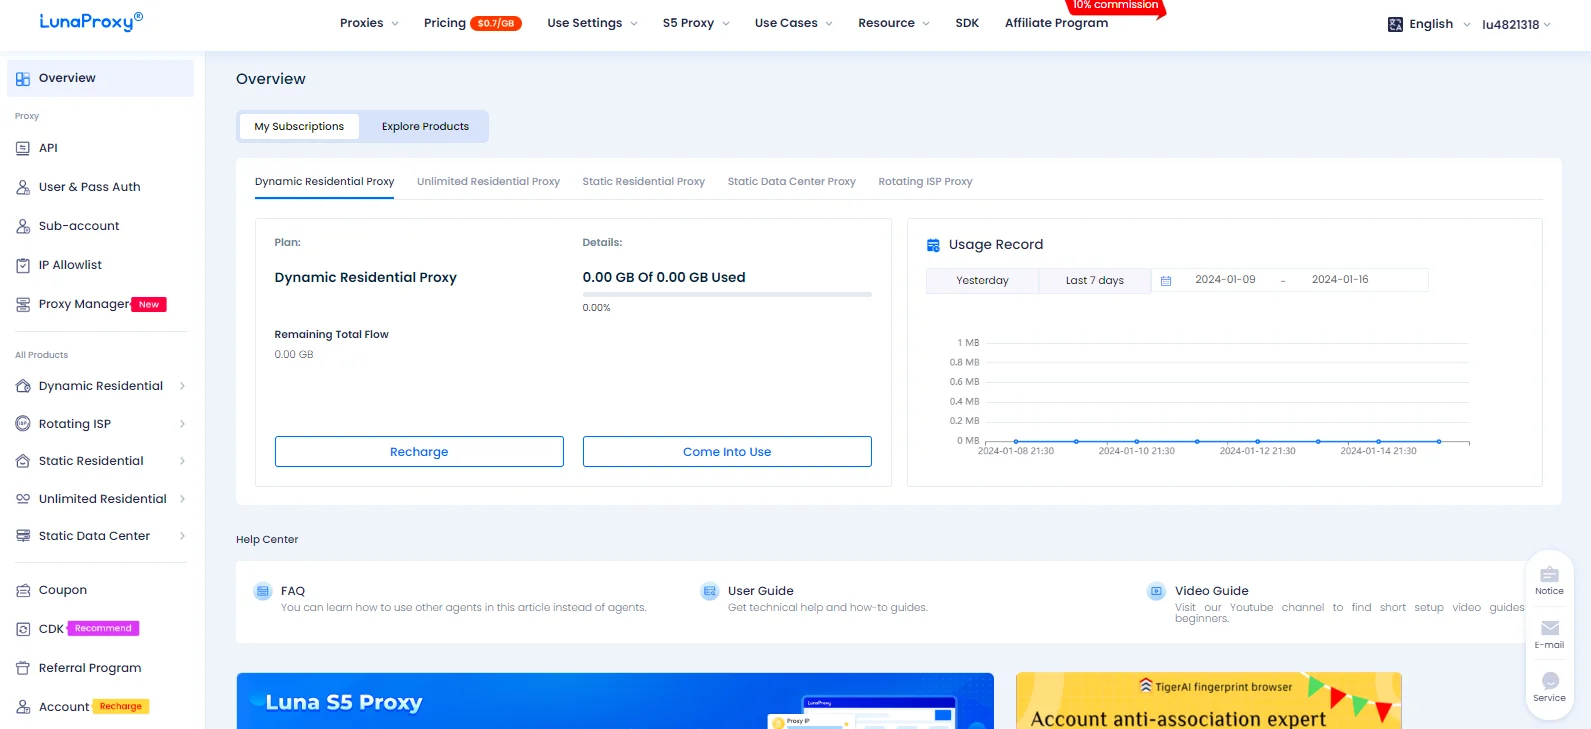Select the Yesterday range toggle
1591x729 pixels.
pos(982,281)
